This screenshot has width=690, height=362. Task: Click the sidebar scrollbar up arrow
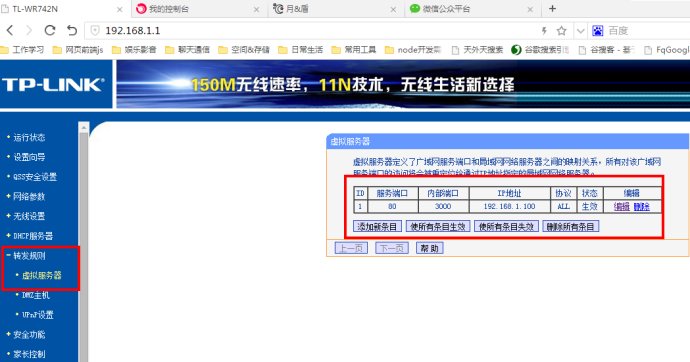click(x=83, y=128)
